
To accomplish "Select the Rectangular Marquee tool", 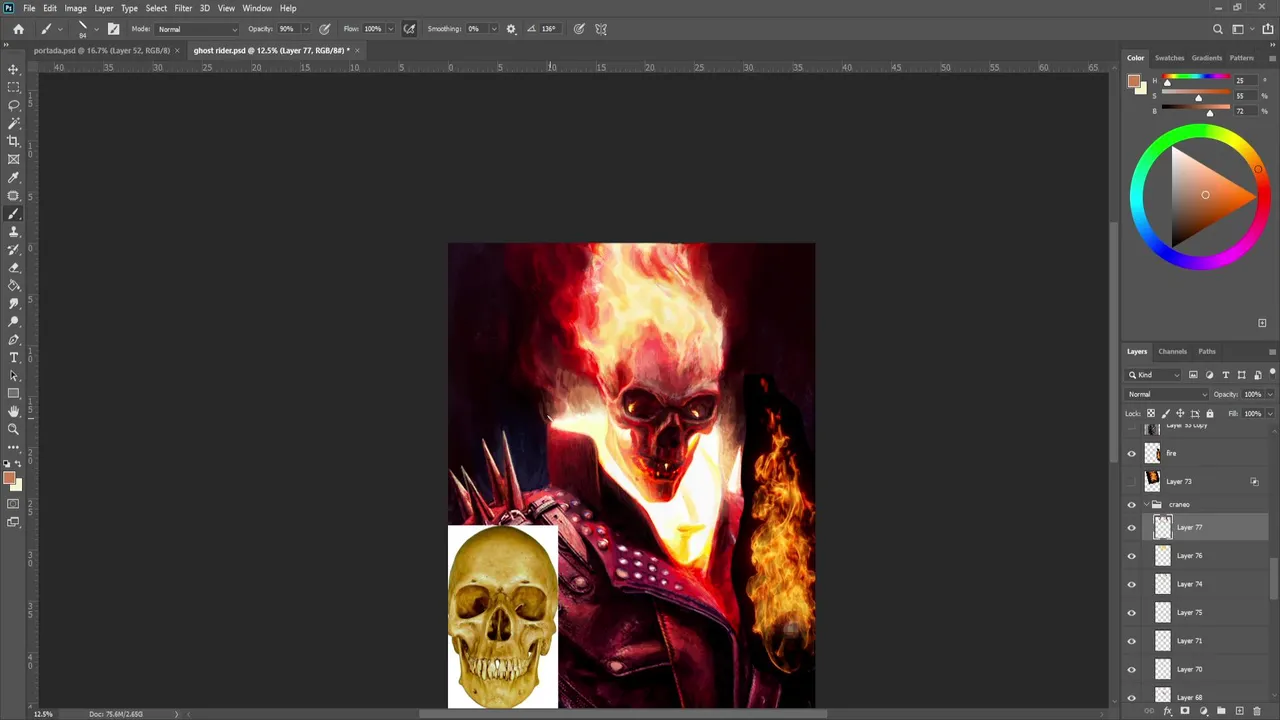I will coord(14,87).
